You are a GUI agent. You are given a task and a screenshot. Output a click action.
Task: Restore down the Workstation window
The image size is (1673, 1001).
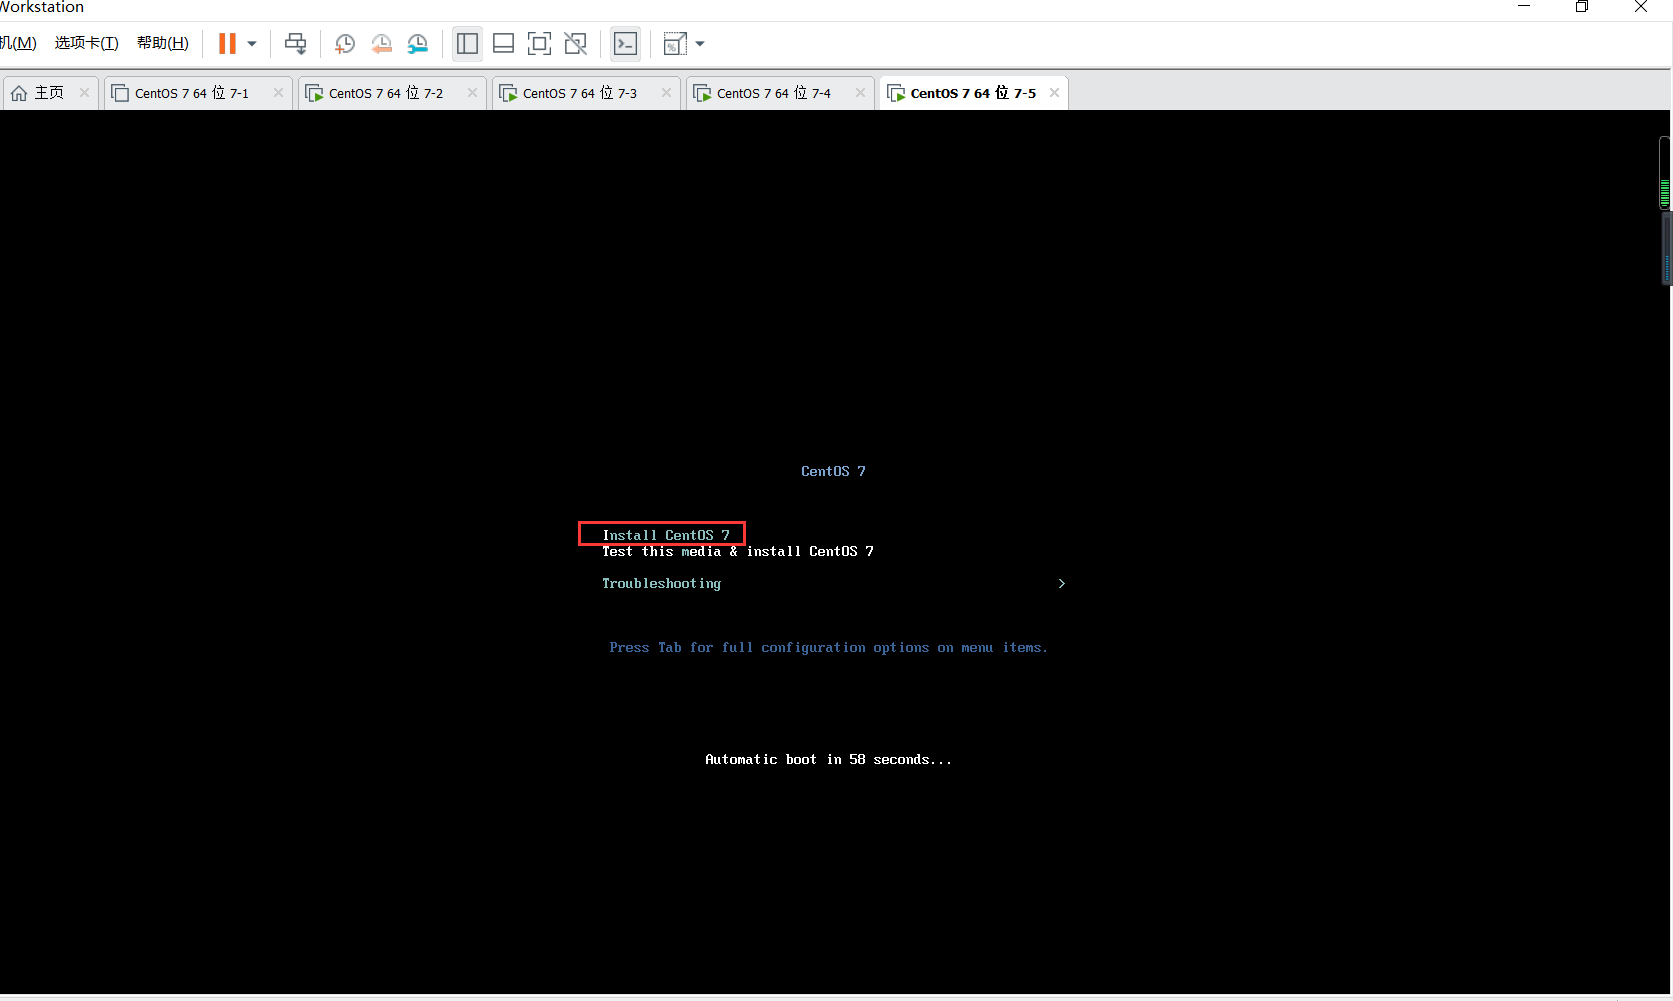pyautogui.click(x=1582, y=7)
